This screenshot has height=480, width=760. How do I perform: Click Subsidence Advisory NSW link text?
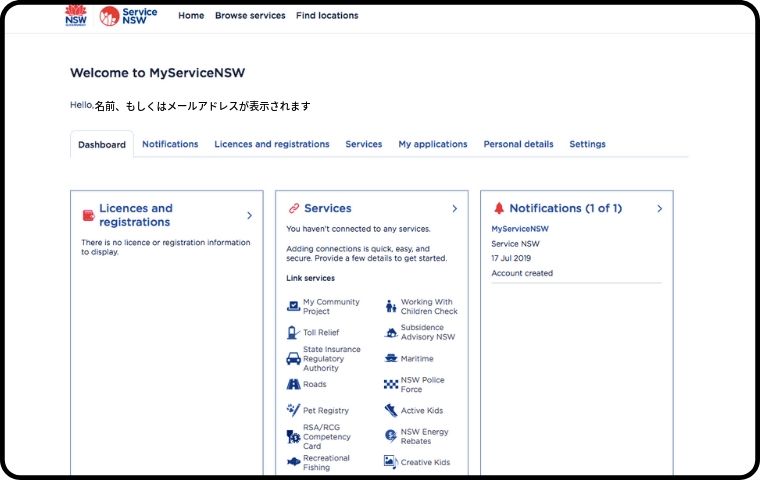pyautogui.click(x=428, y=332)
